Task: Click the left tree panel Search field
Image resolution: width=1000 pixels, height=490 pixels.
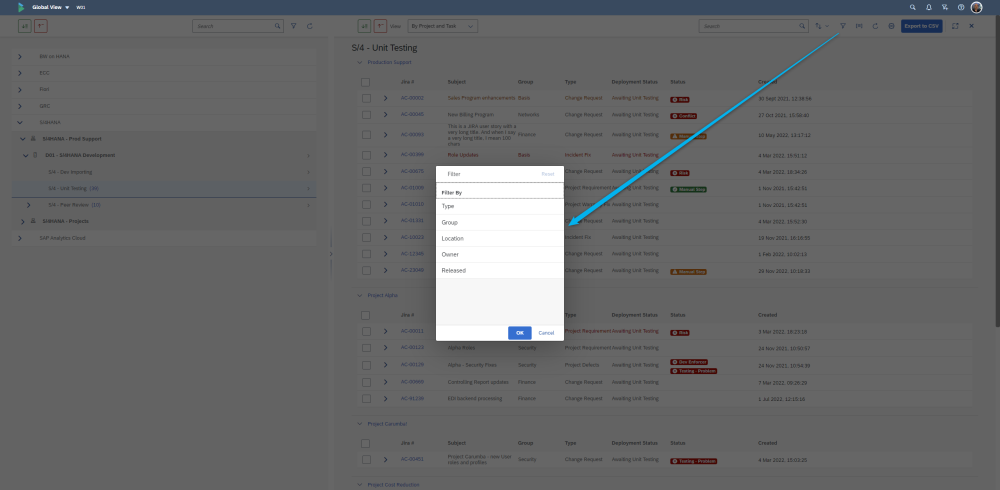Action: tap(238, 26)
